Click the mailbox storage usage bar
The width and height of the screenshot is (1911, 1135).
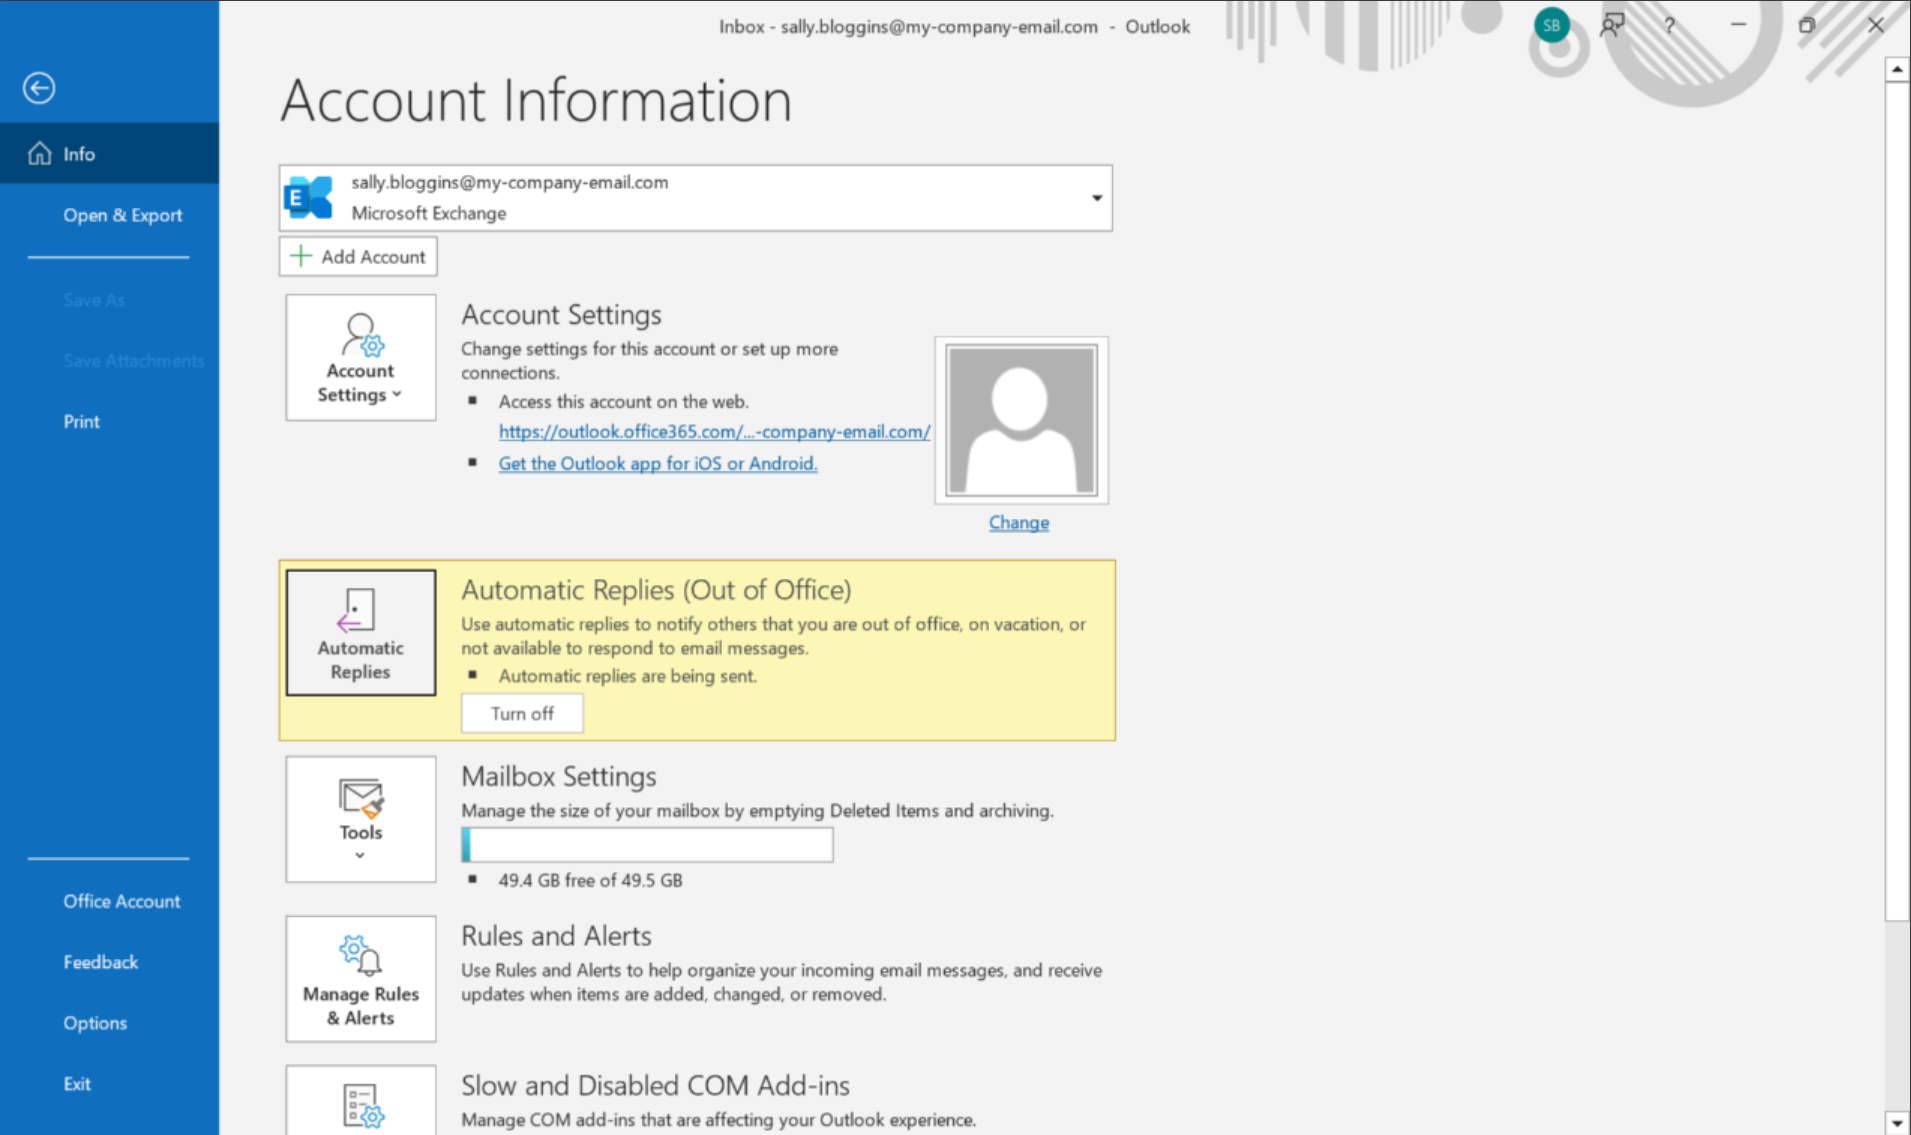647,845
